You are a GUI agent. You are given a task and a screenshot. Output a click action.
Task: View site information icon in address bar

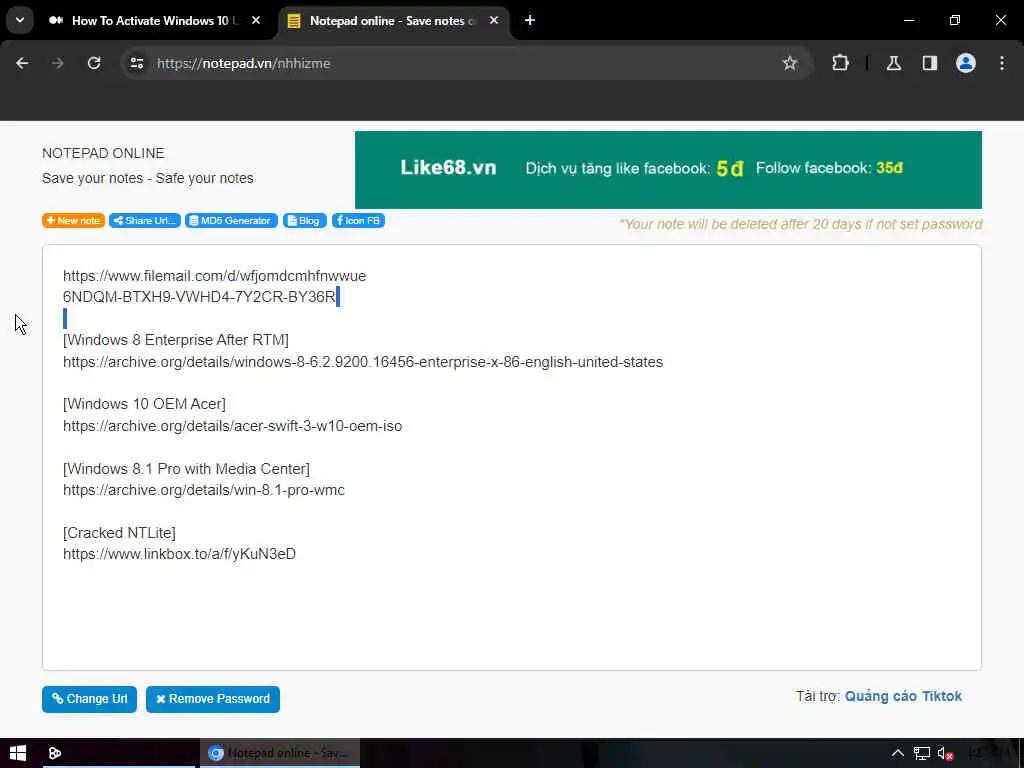[137, 63]
